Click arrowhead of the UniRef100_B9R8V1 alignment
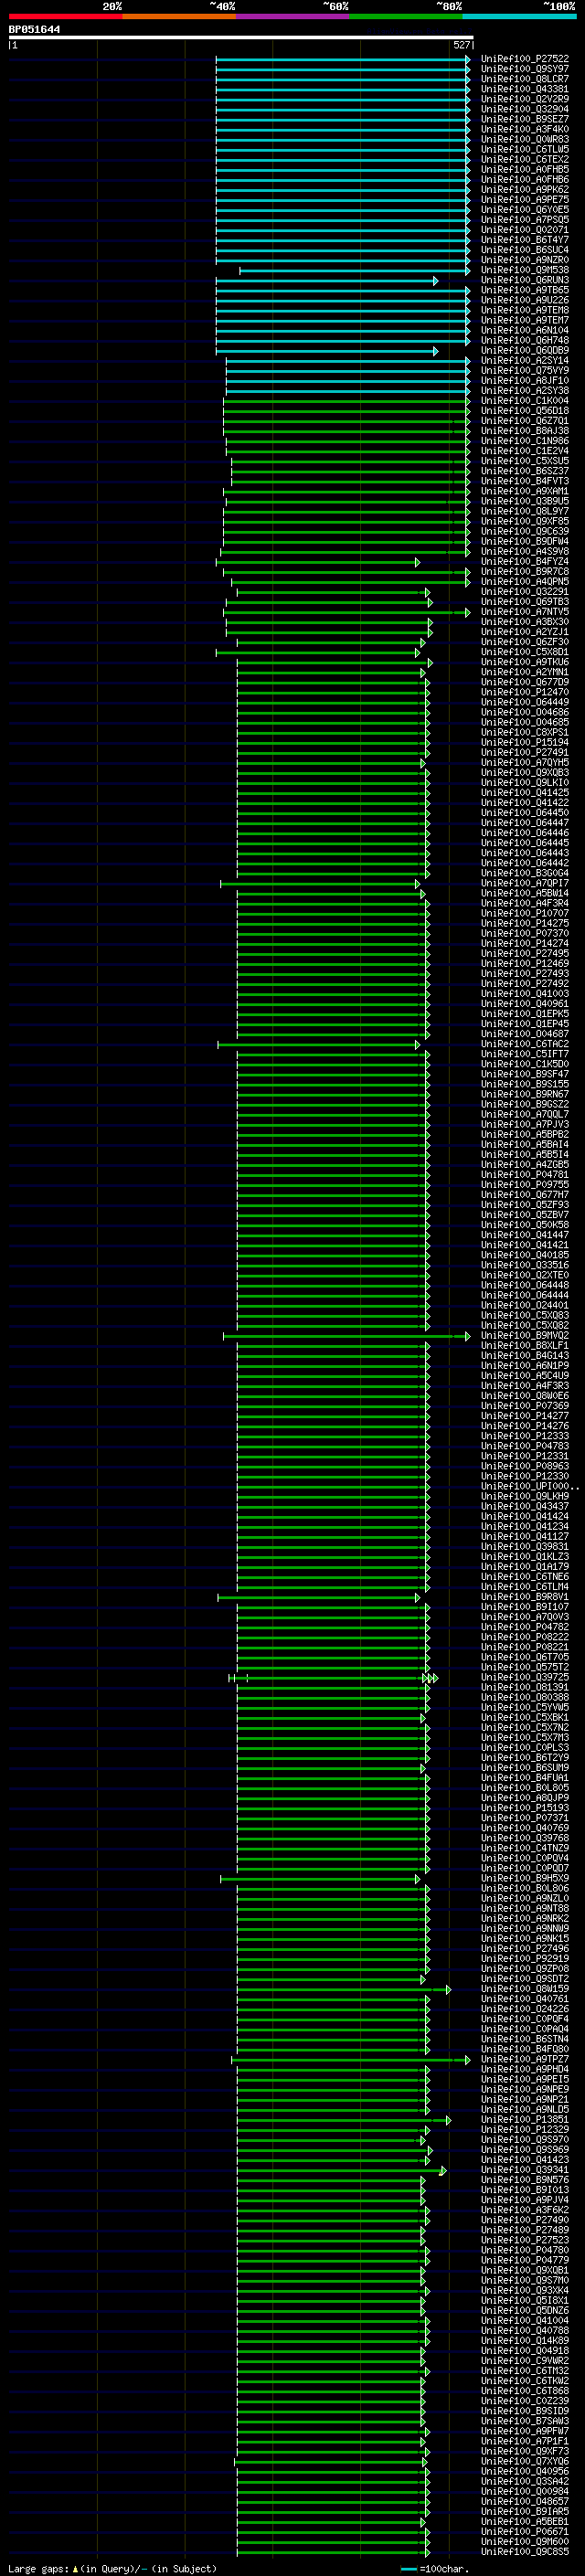This screenshot has height=2576, width=585. pyautogui.click(x=417, y=1598)
